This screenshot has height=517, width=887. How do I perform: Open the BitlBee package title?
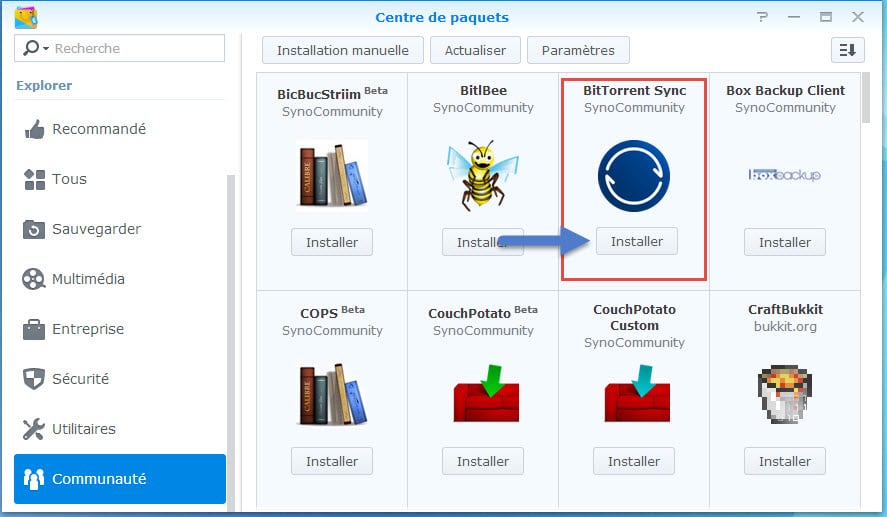tap(483, 91)
